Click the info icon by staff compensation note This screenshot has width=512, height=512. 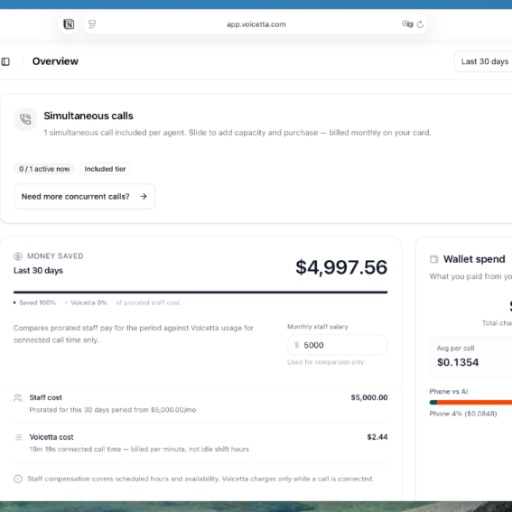tap(18, 479)
